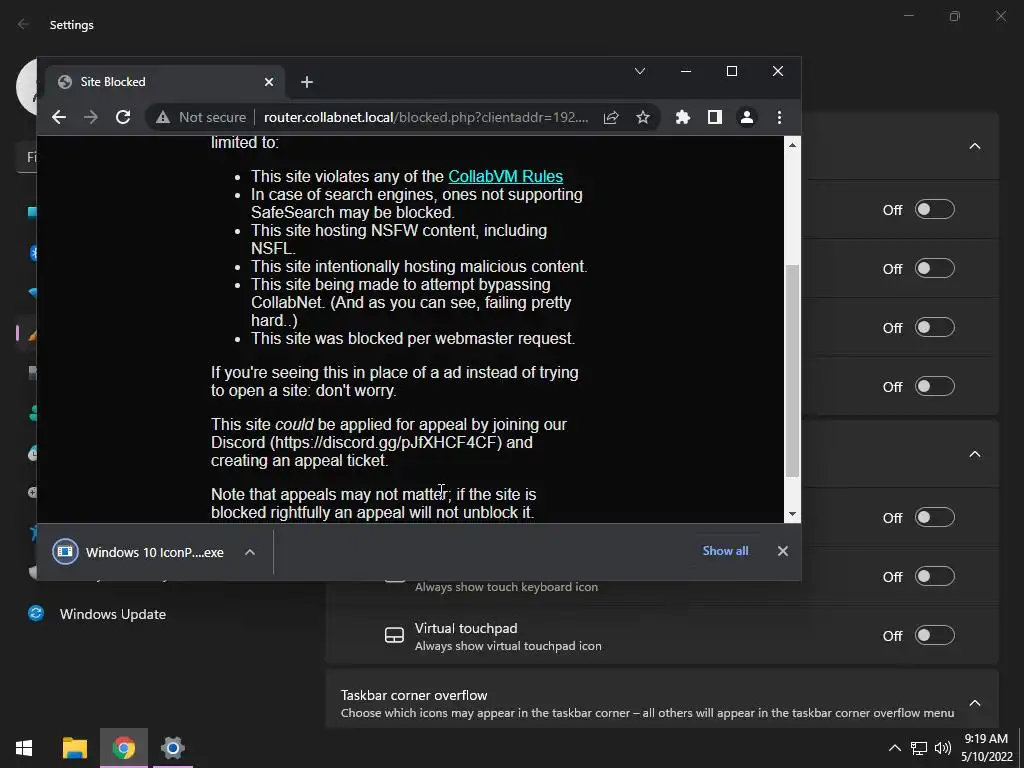This screenshot has width=1024, height=768.
Task: Open the volume tray icon
Action: (942, 748)
